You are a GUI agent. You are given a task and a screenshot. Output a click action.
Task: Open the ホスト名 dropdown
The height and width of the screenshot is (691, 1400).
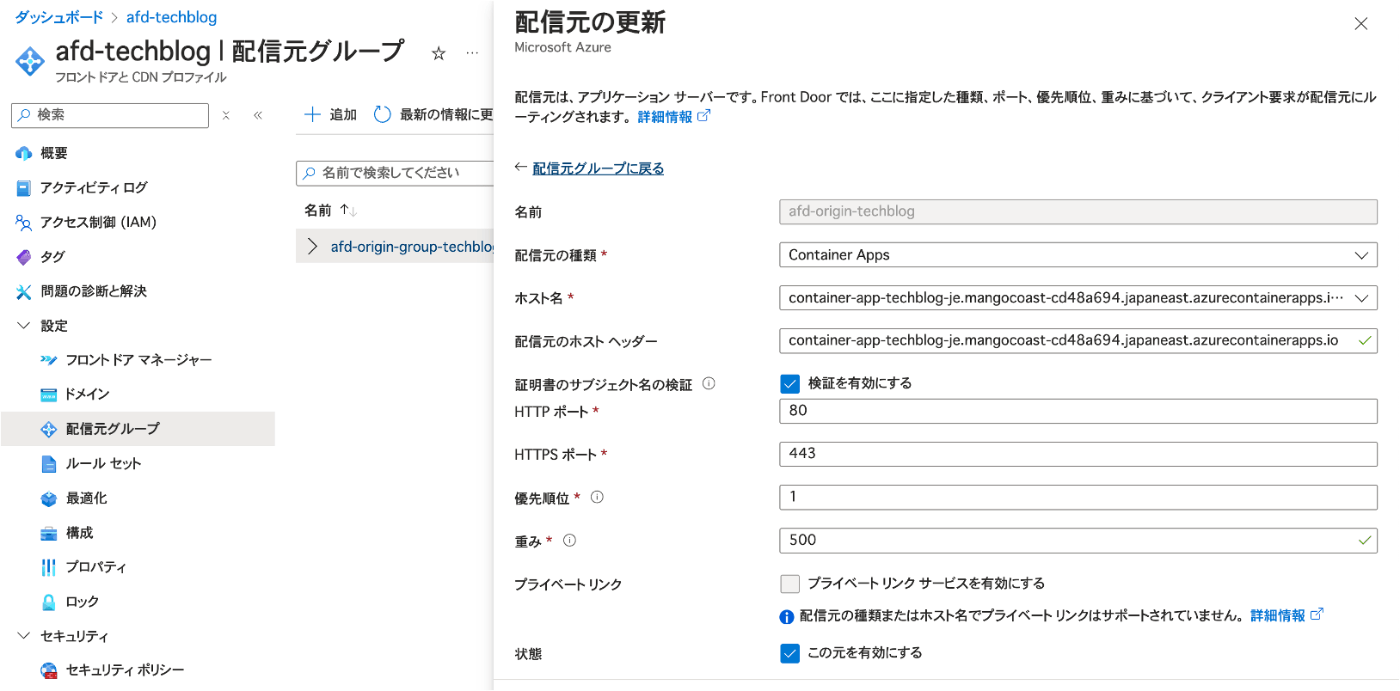click(x=1078, y=298)
